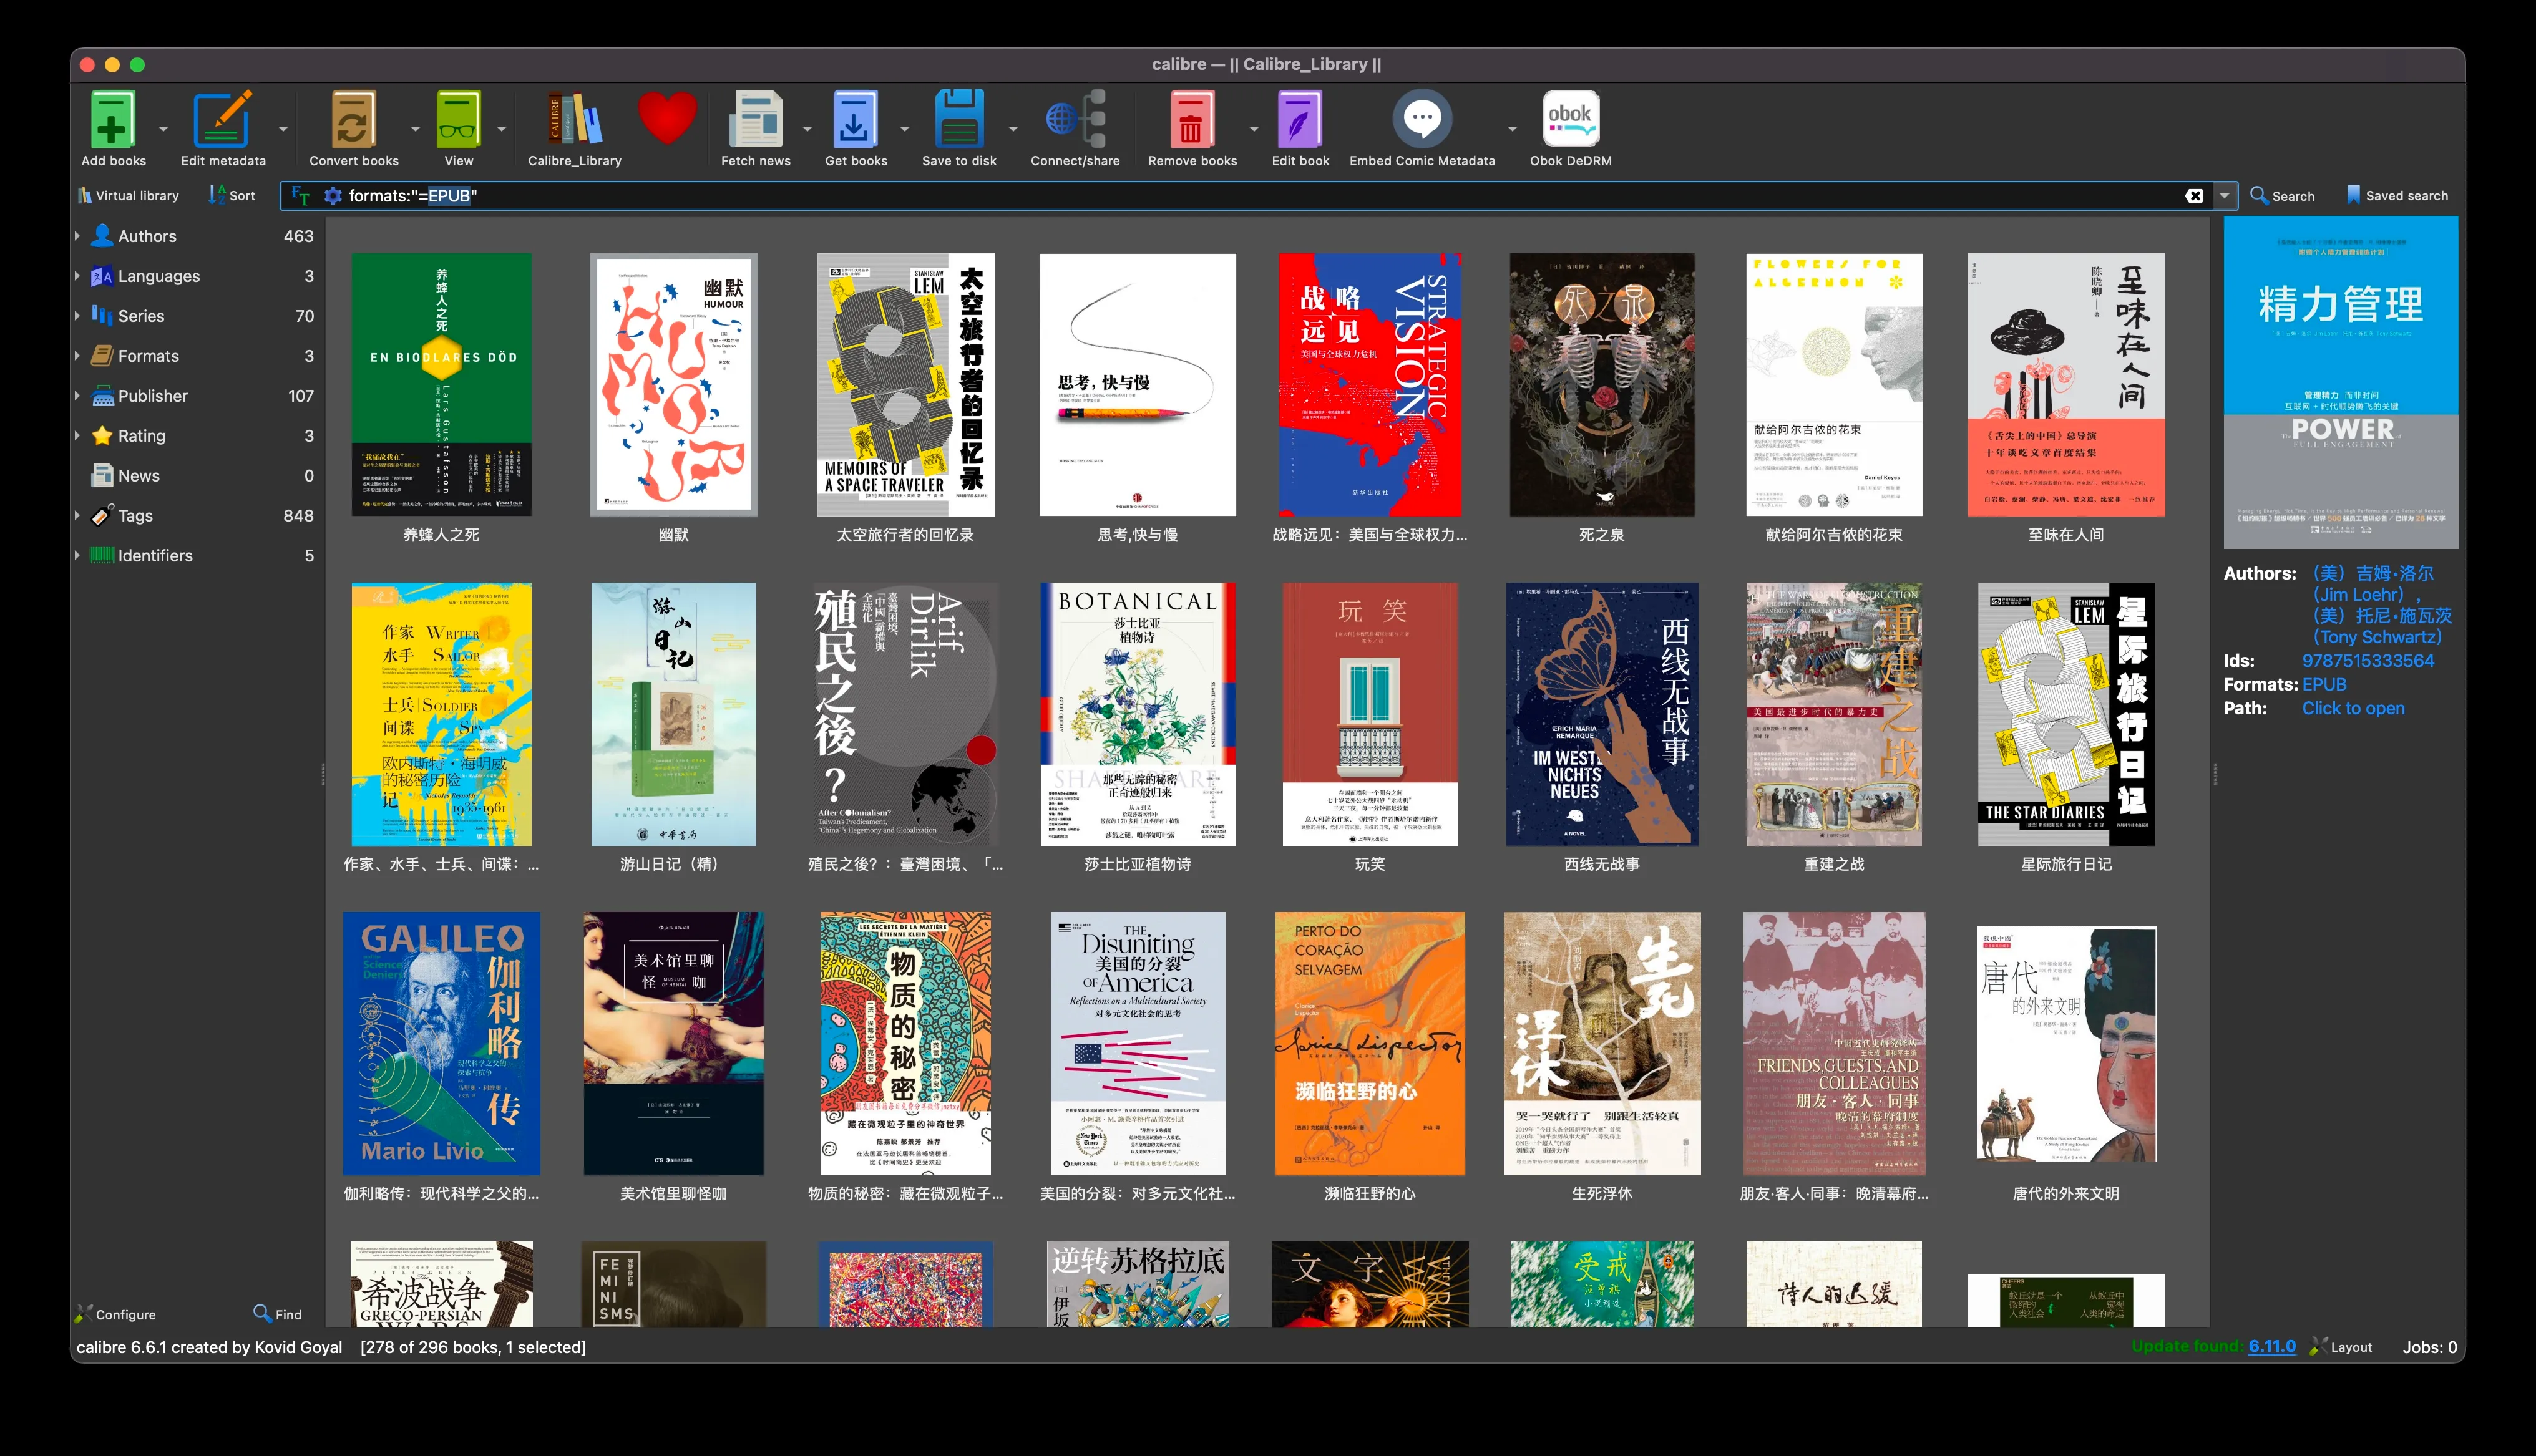Click the EPUB format link

[x=2324, y=685]
